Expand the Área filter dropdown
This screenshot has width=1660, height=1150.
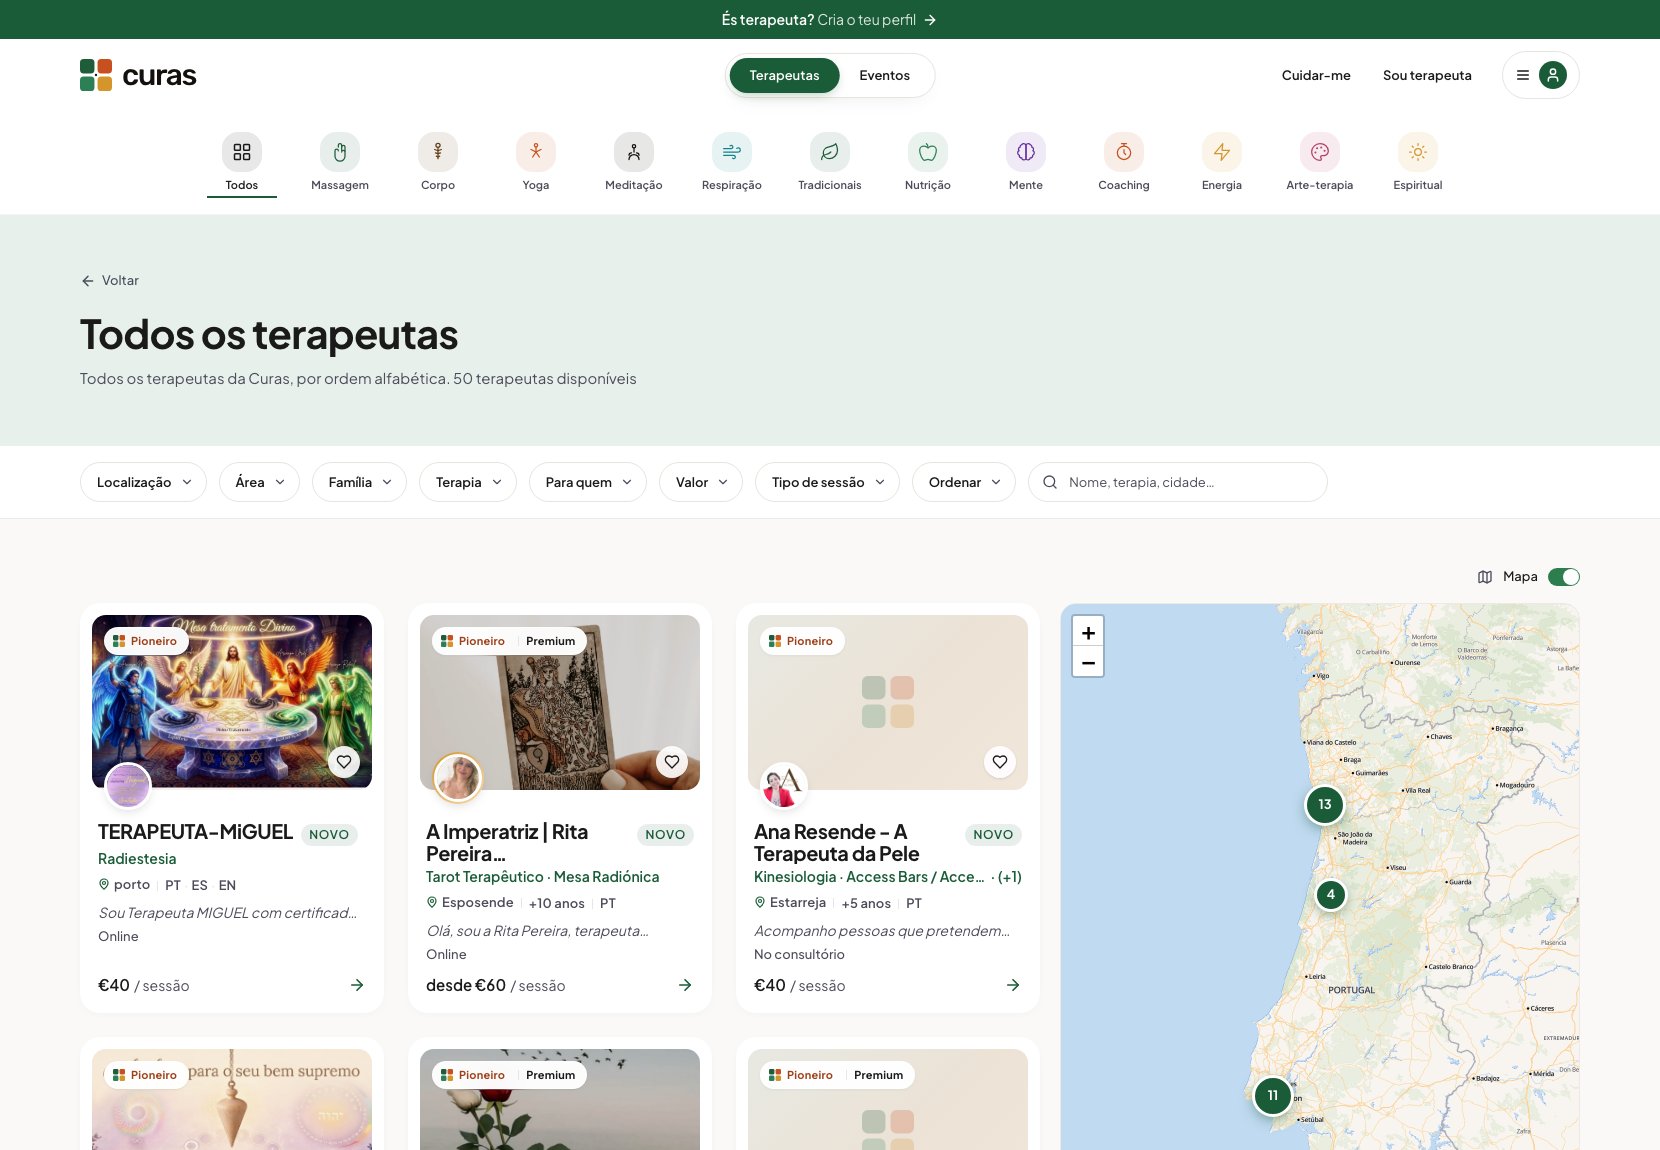[259, 482]
